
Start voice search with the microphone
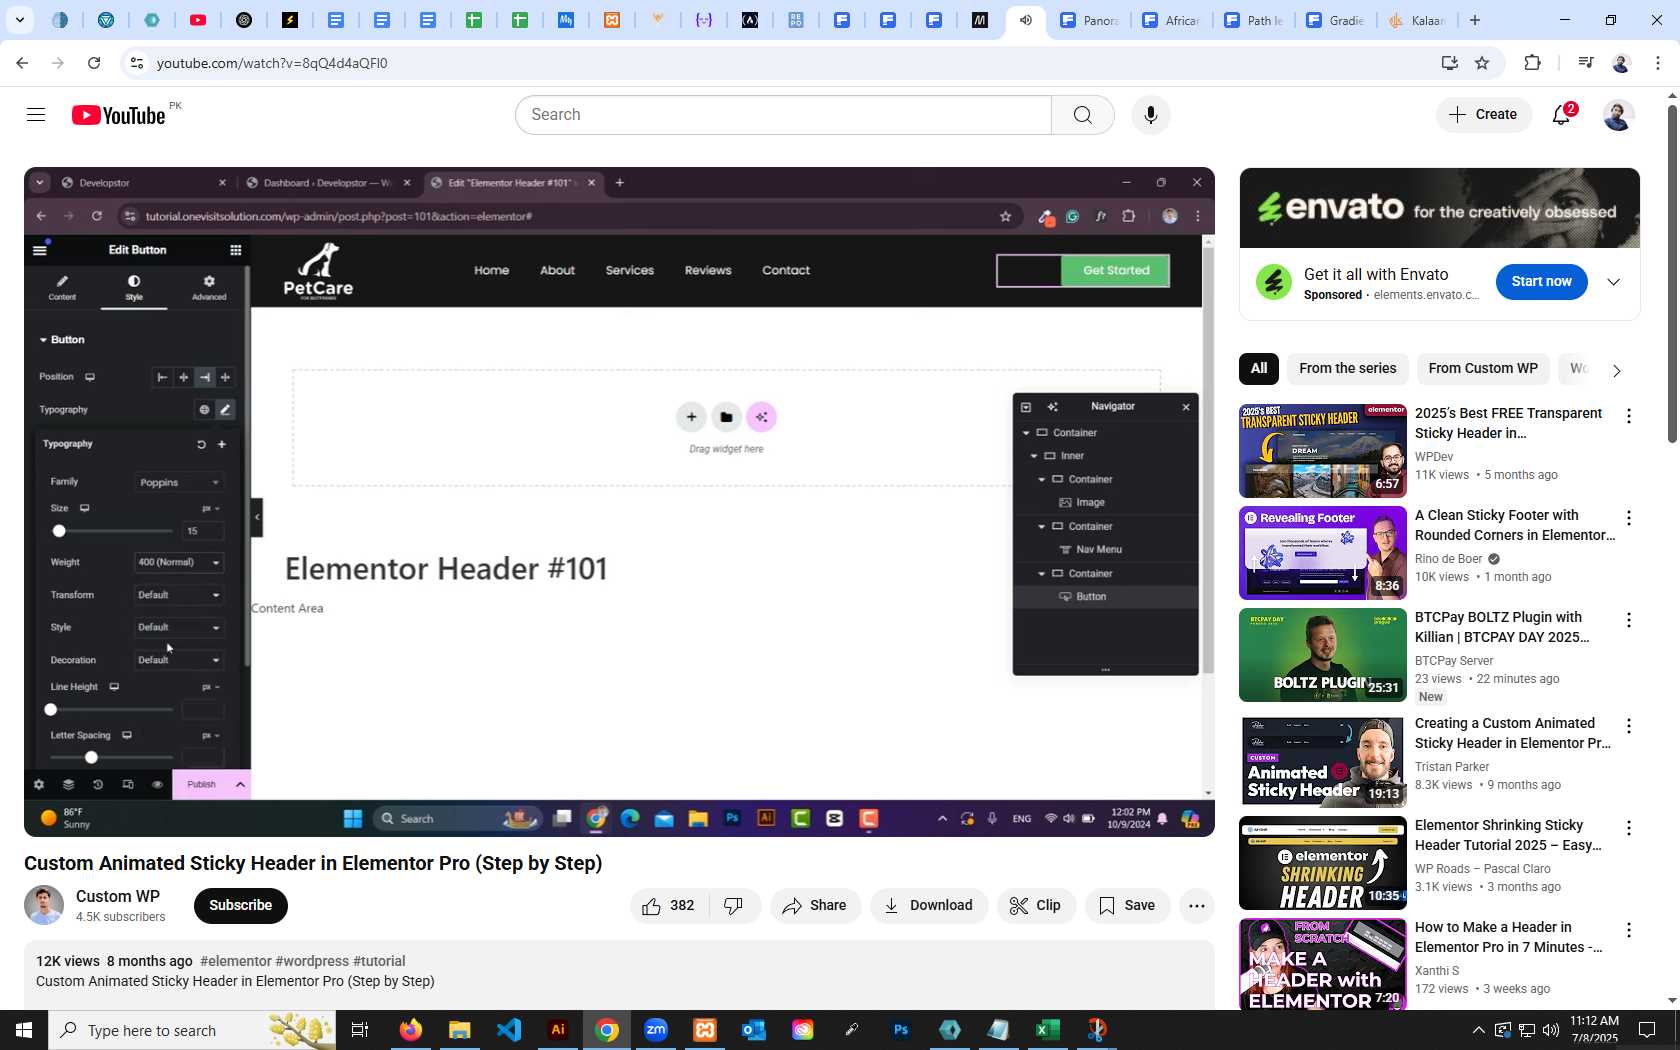[1151, 115]
